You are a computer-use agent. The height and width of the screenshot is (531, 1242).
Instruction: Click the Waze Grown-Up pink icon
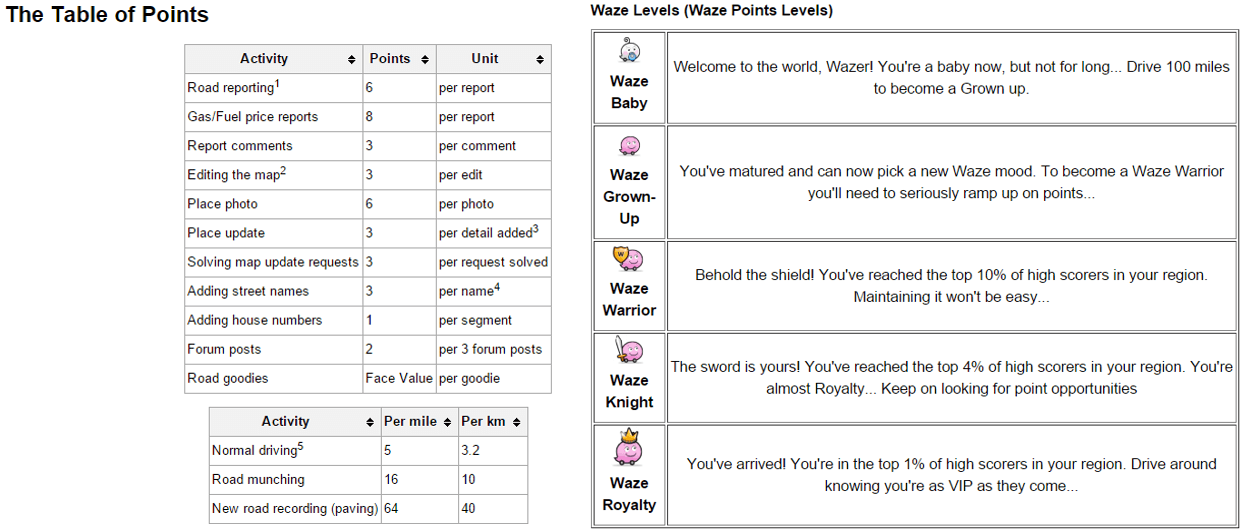[x=629, y=146]
